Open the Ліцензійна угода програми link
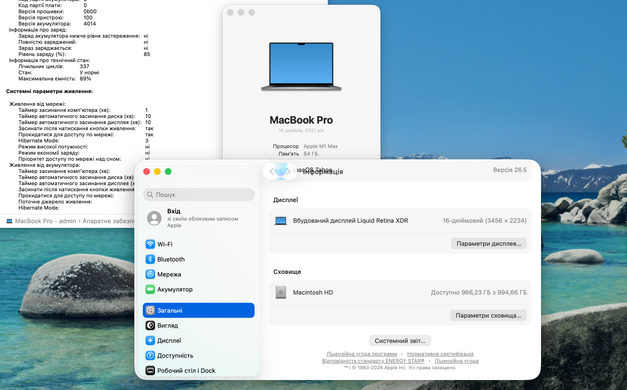This screenshot has width=627, height=390. click(362, 354)
